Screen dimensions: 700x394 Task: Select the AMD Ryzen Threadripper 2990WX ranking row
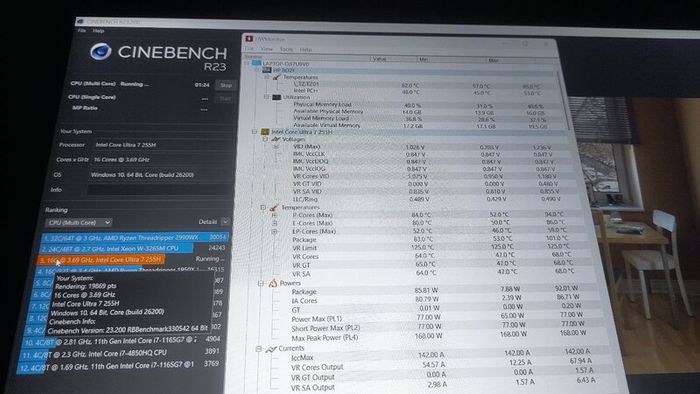point(134,237)
